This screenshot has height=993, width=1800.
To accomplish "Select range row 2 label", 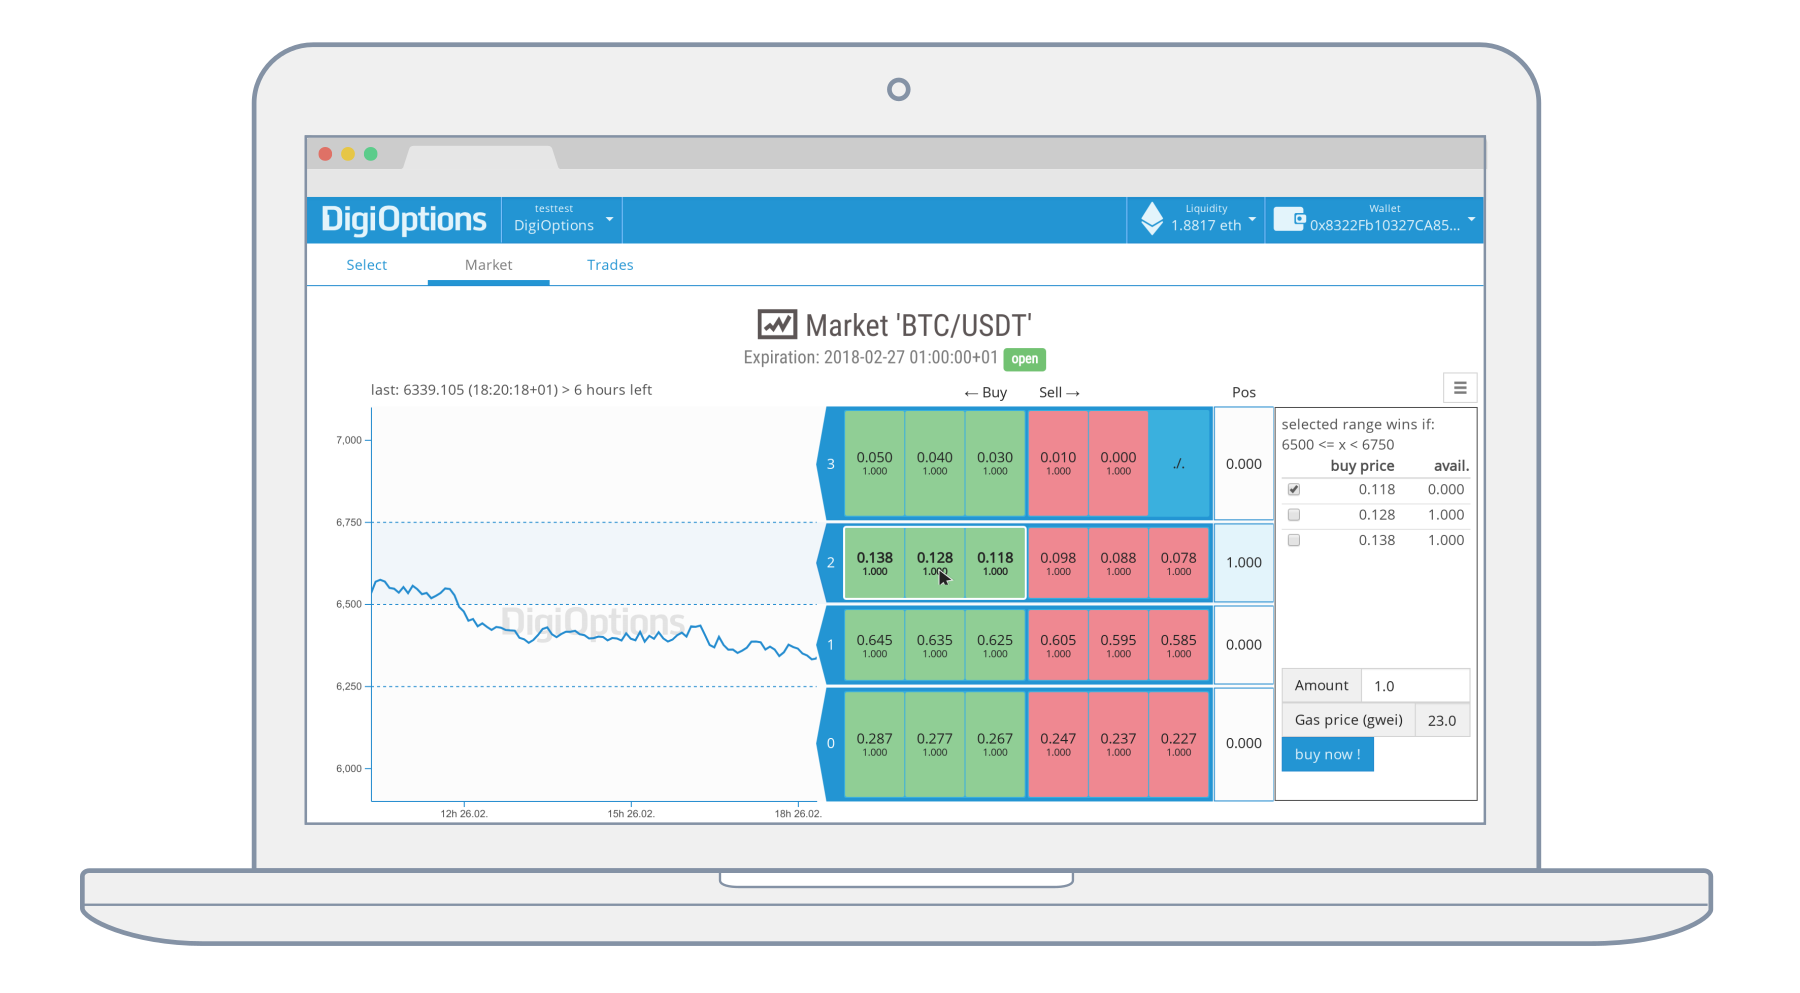I will [830, 563].
